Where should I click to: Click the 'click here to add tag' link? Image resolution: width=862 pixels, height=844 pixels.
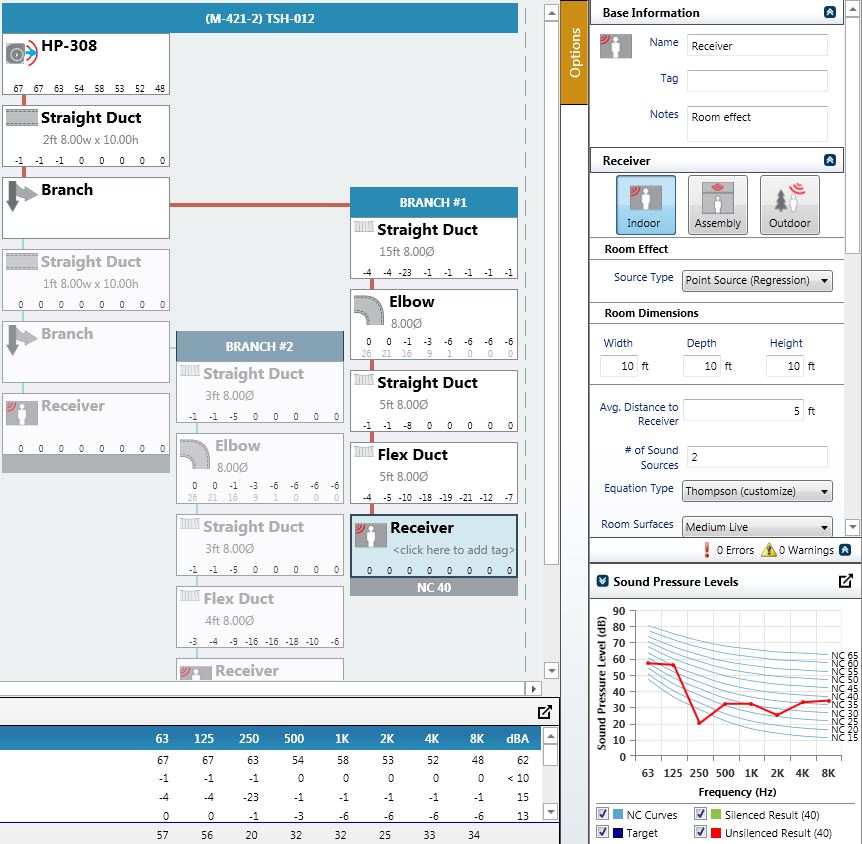[x=453, y=550]
